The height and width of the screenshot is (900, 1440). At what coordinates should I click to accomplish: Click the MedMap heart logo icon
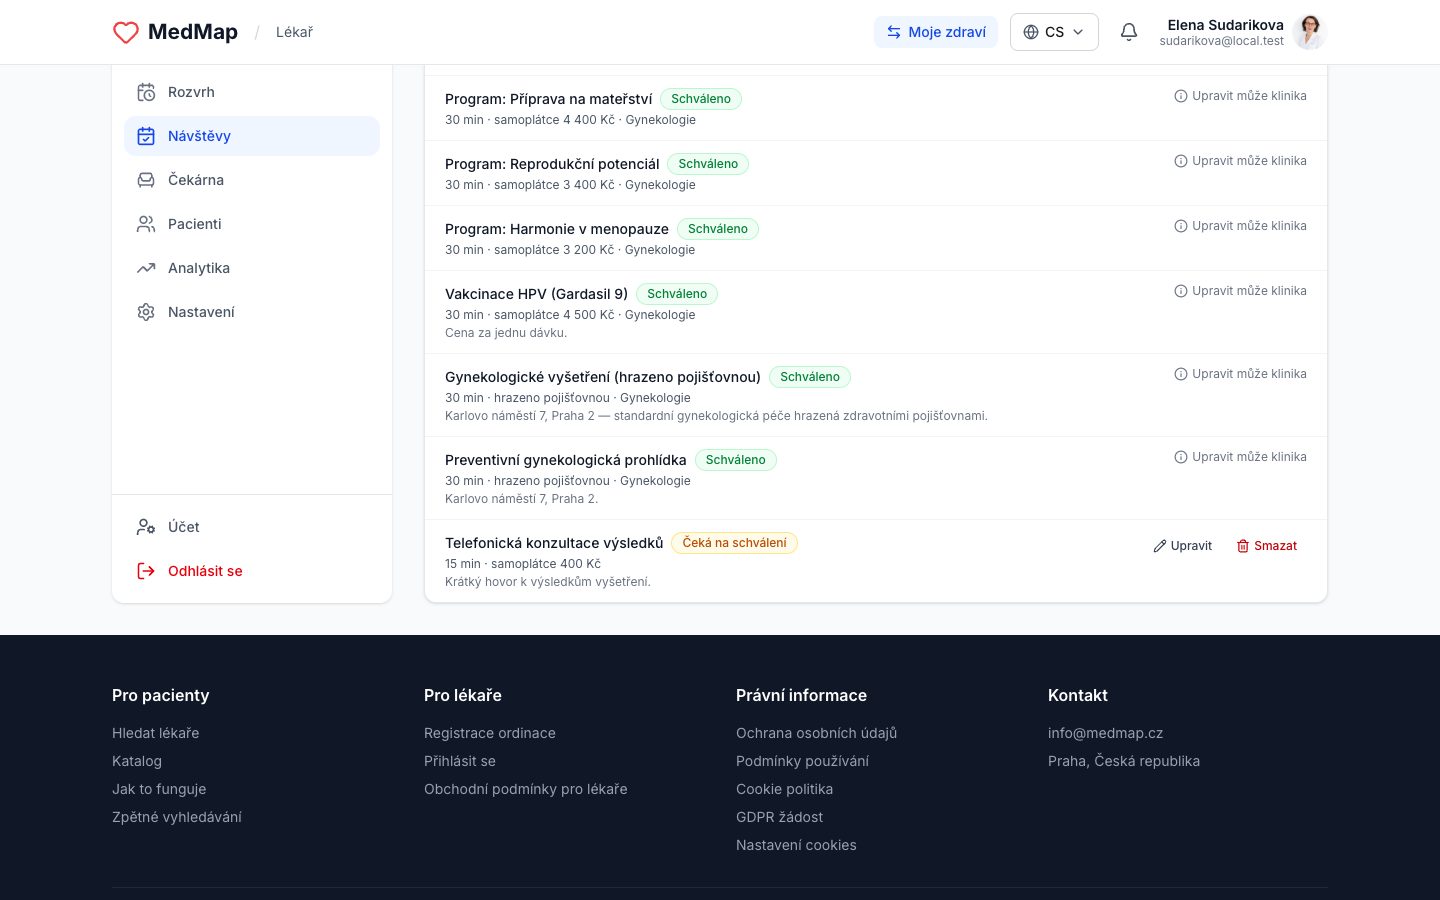click(126, 32)
